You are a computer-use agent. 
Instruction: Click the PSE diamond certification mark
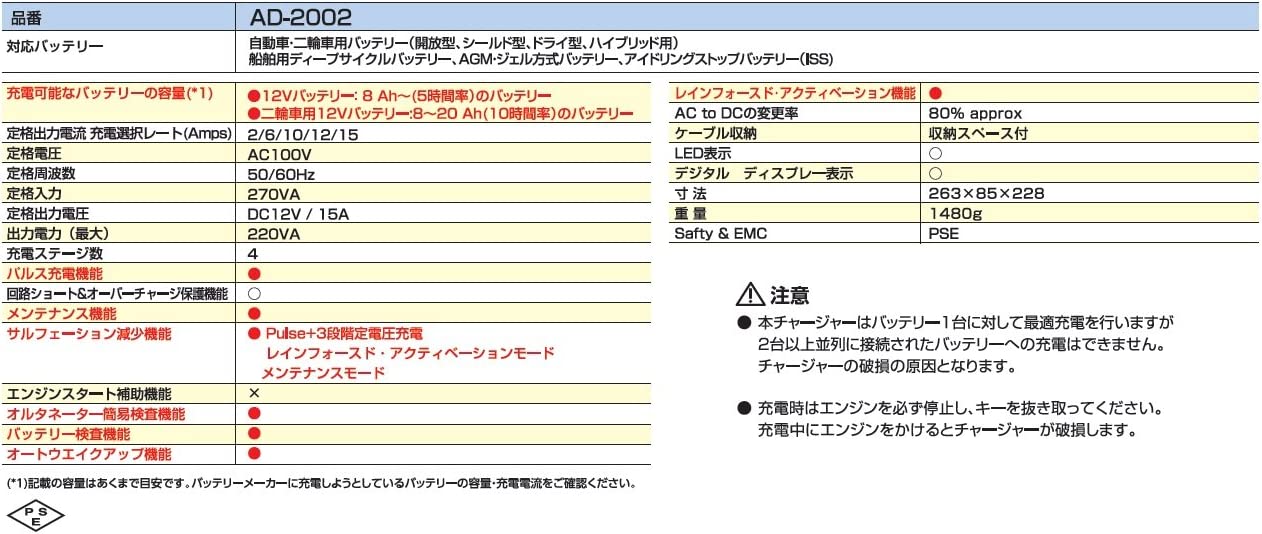(36, 516)
